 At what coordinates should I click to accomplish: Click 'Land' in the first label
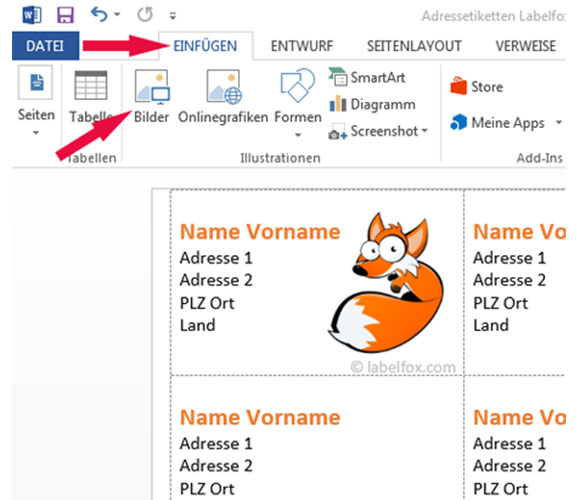point(198,325)
